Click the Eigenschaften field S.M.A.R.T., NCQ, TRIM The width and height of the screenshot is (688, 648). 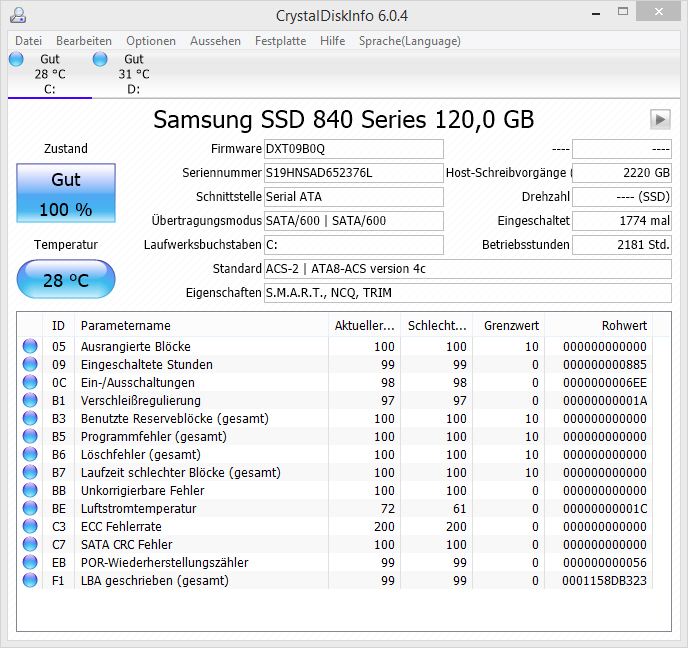tap(468, 293)
